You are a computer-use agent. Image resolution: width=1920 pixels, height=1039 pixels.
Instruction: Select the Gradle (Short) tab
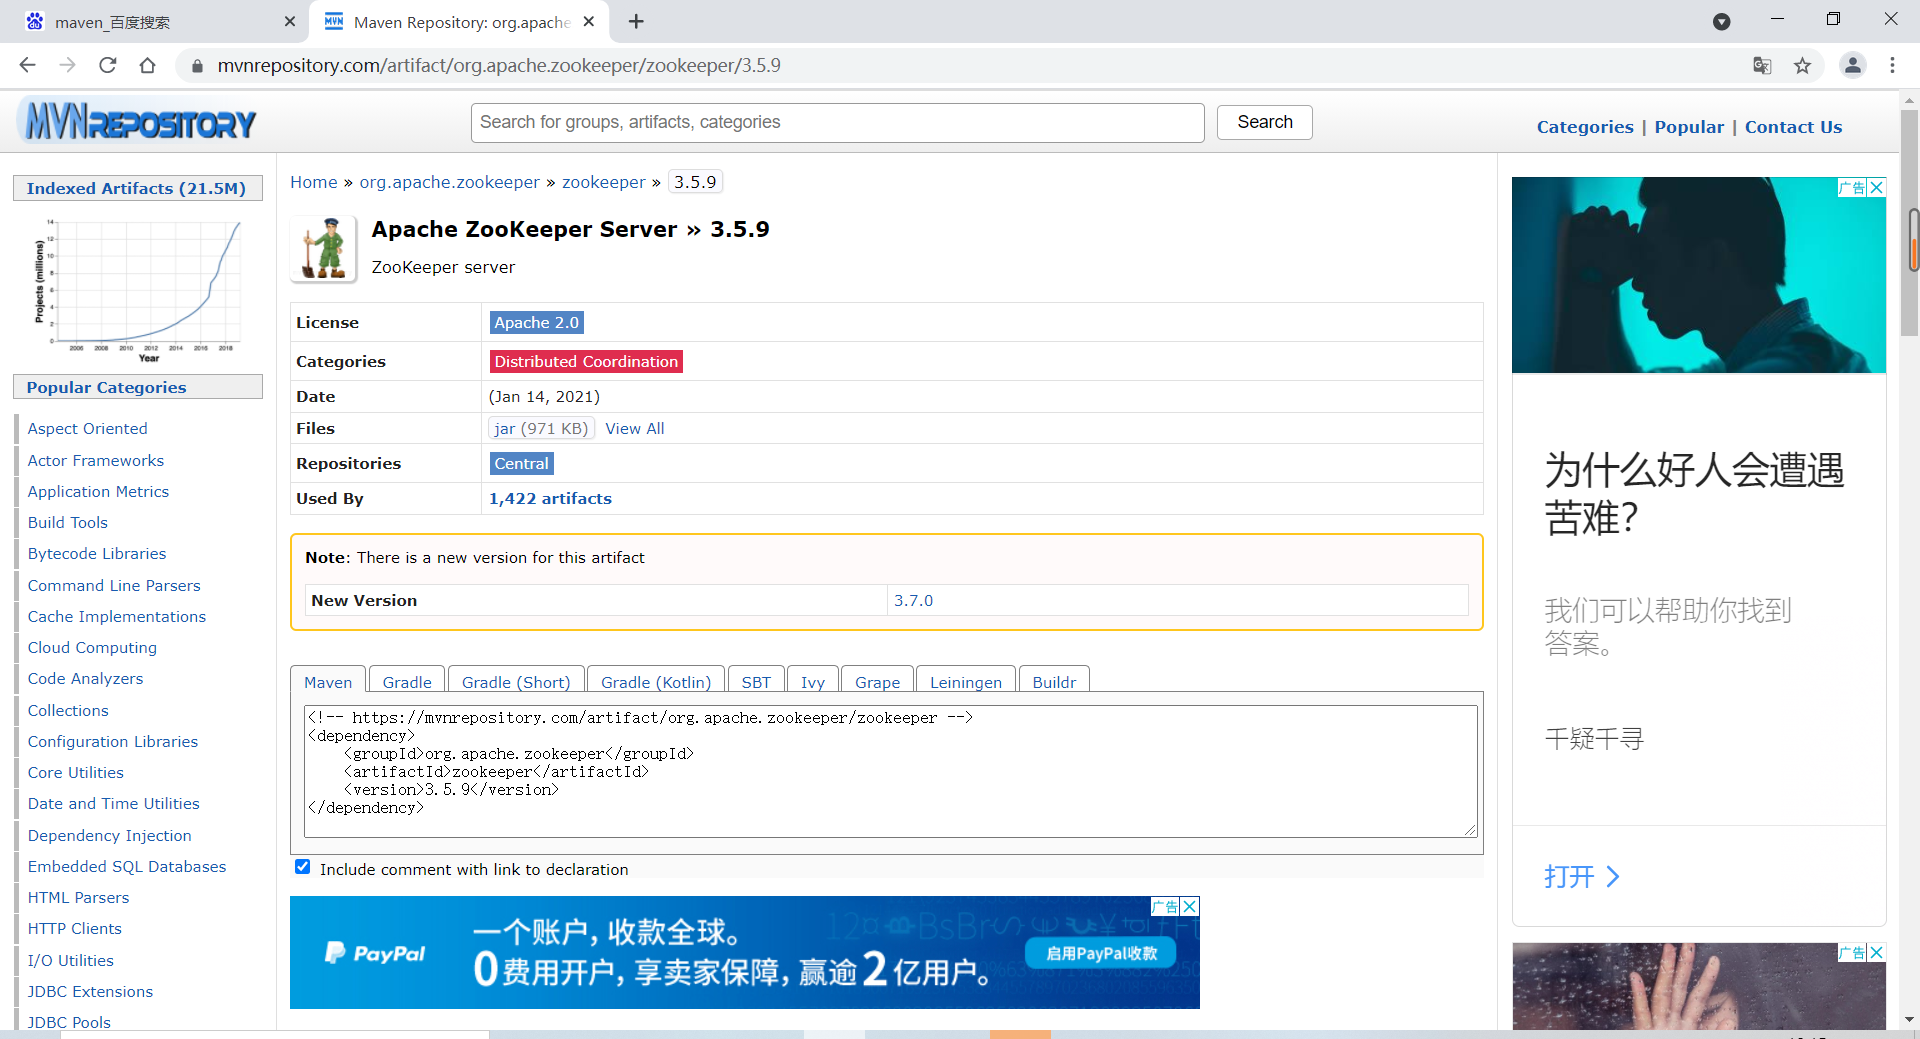click(x=516, y=681)
